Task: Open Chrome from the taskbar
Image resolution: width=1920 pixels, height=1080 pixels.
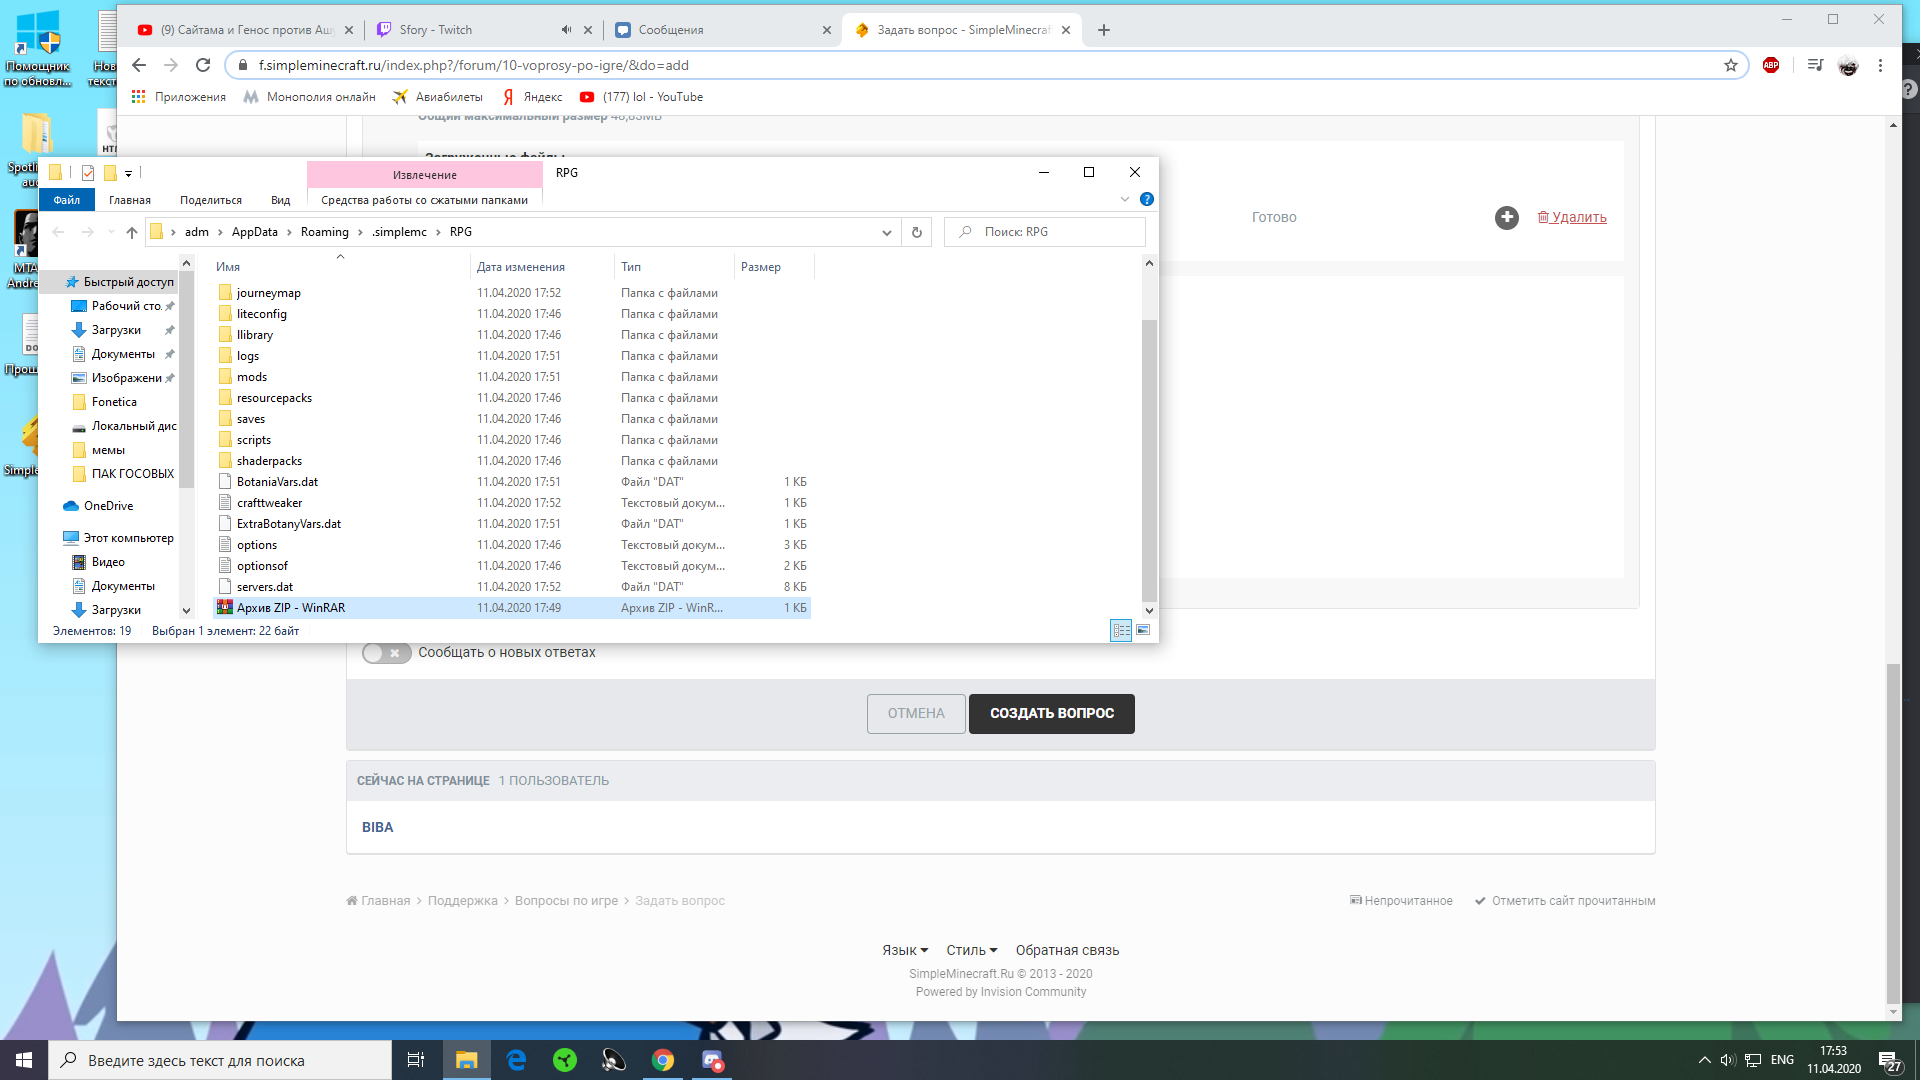Action: pyautogui.click(x=663, y=1060)
